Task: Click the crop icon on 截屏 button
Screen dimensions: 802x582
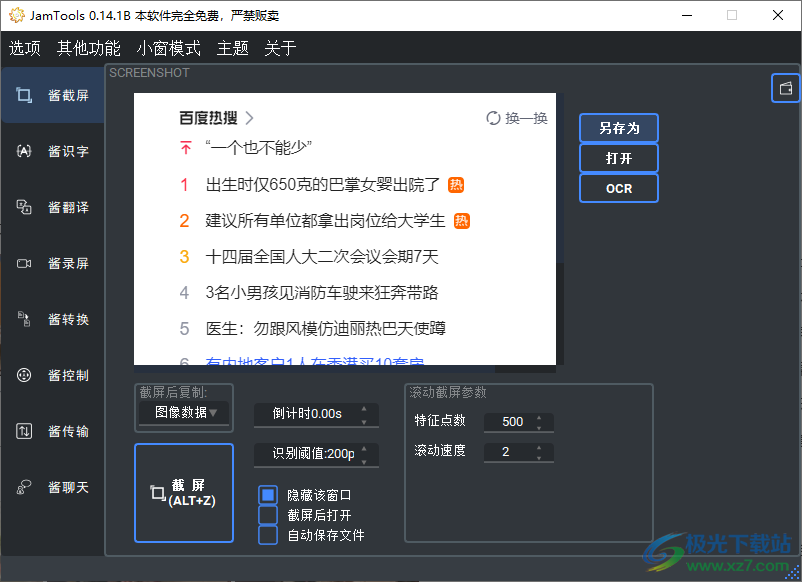Action: [158, 493]
